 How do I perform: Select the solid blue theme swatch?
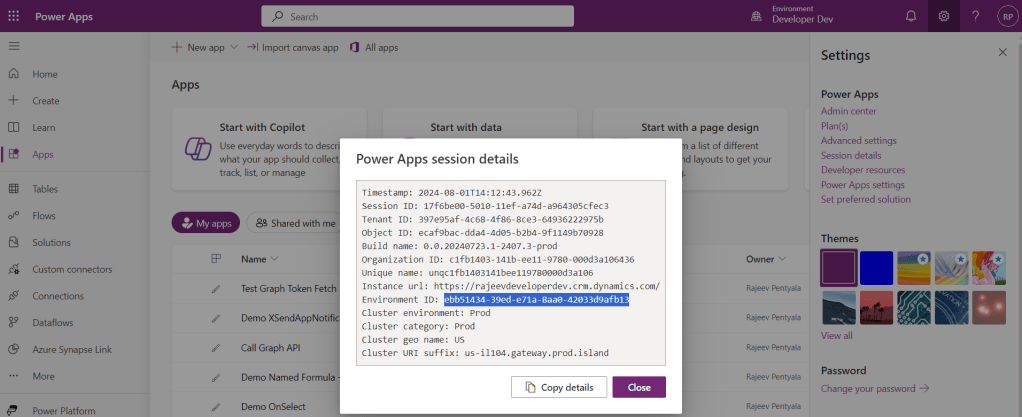[x=877, y=268]
